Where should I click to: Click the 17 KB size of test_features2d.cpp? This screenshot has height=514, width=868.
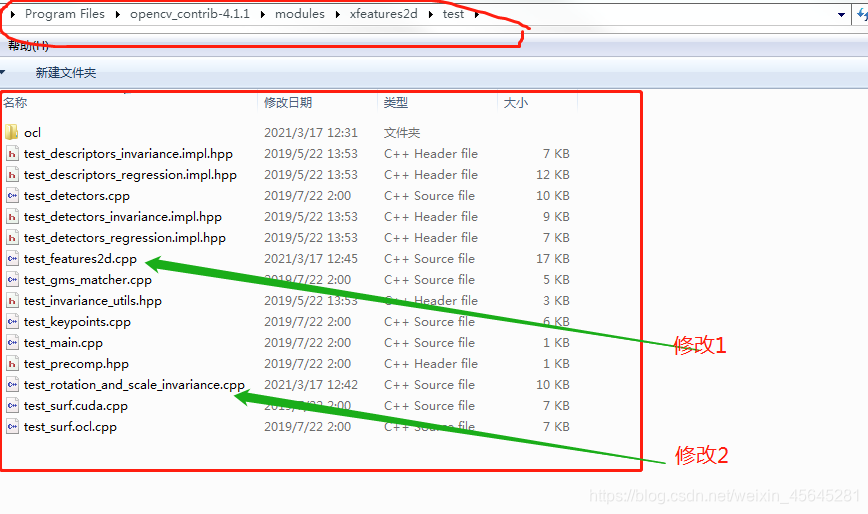[x=552, y=259]
